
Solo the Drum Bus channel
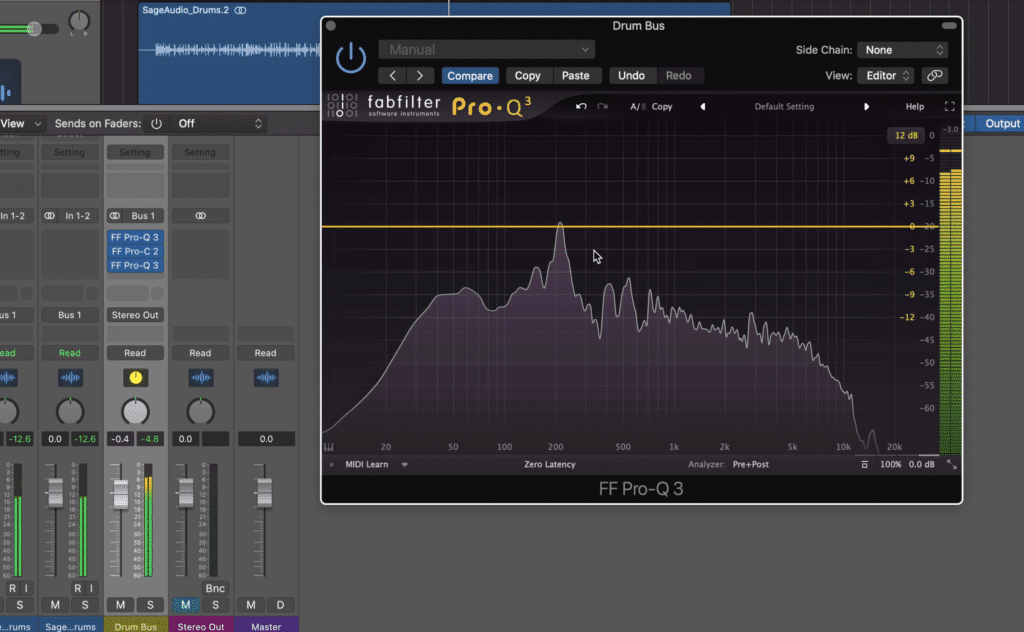click(150, 605)
